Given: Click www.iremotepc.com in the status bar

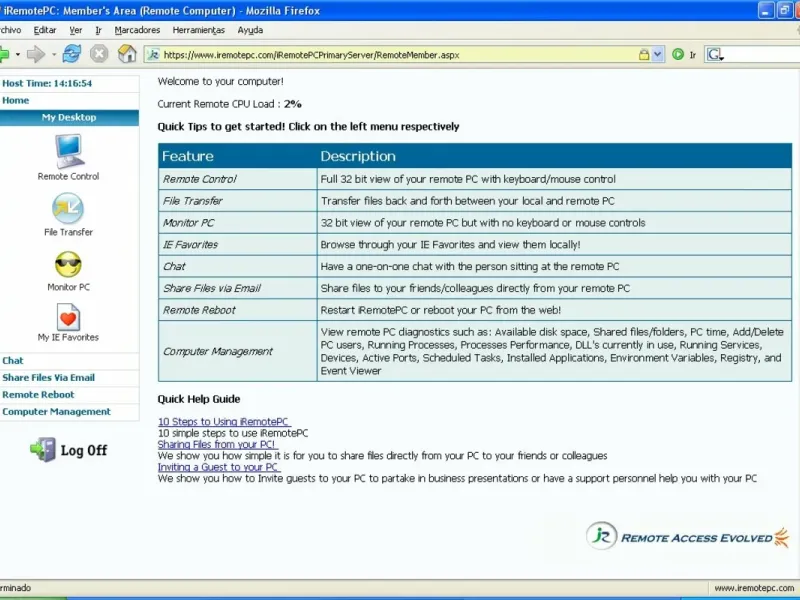Looking at the screenshot, I should click(754, 588).
